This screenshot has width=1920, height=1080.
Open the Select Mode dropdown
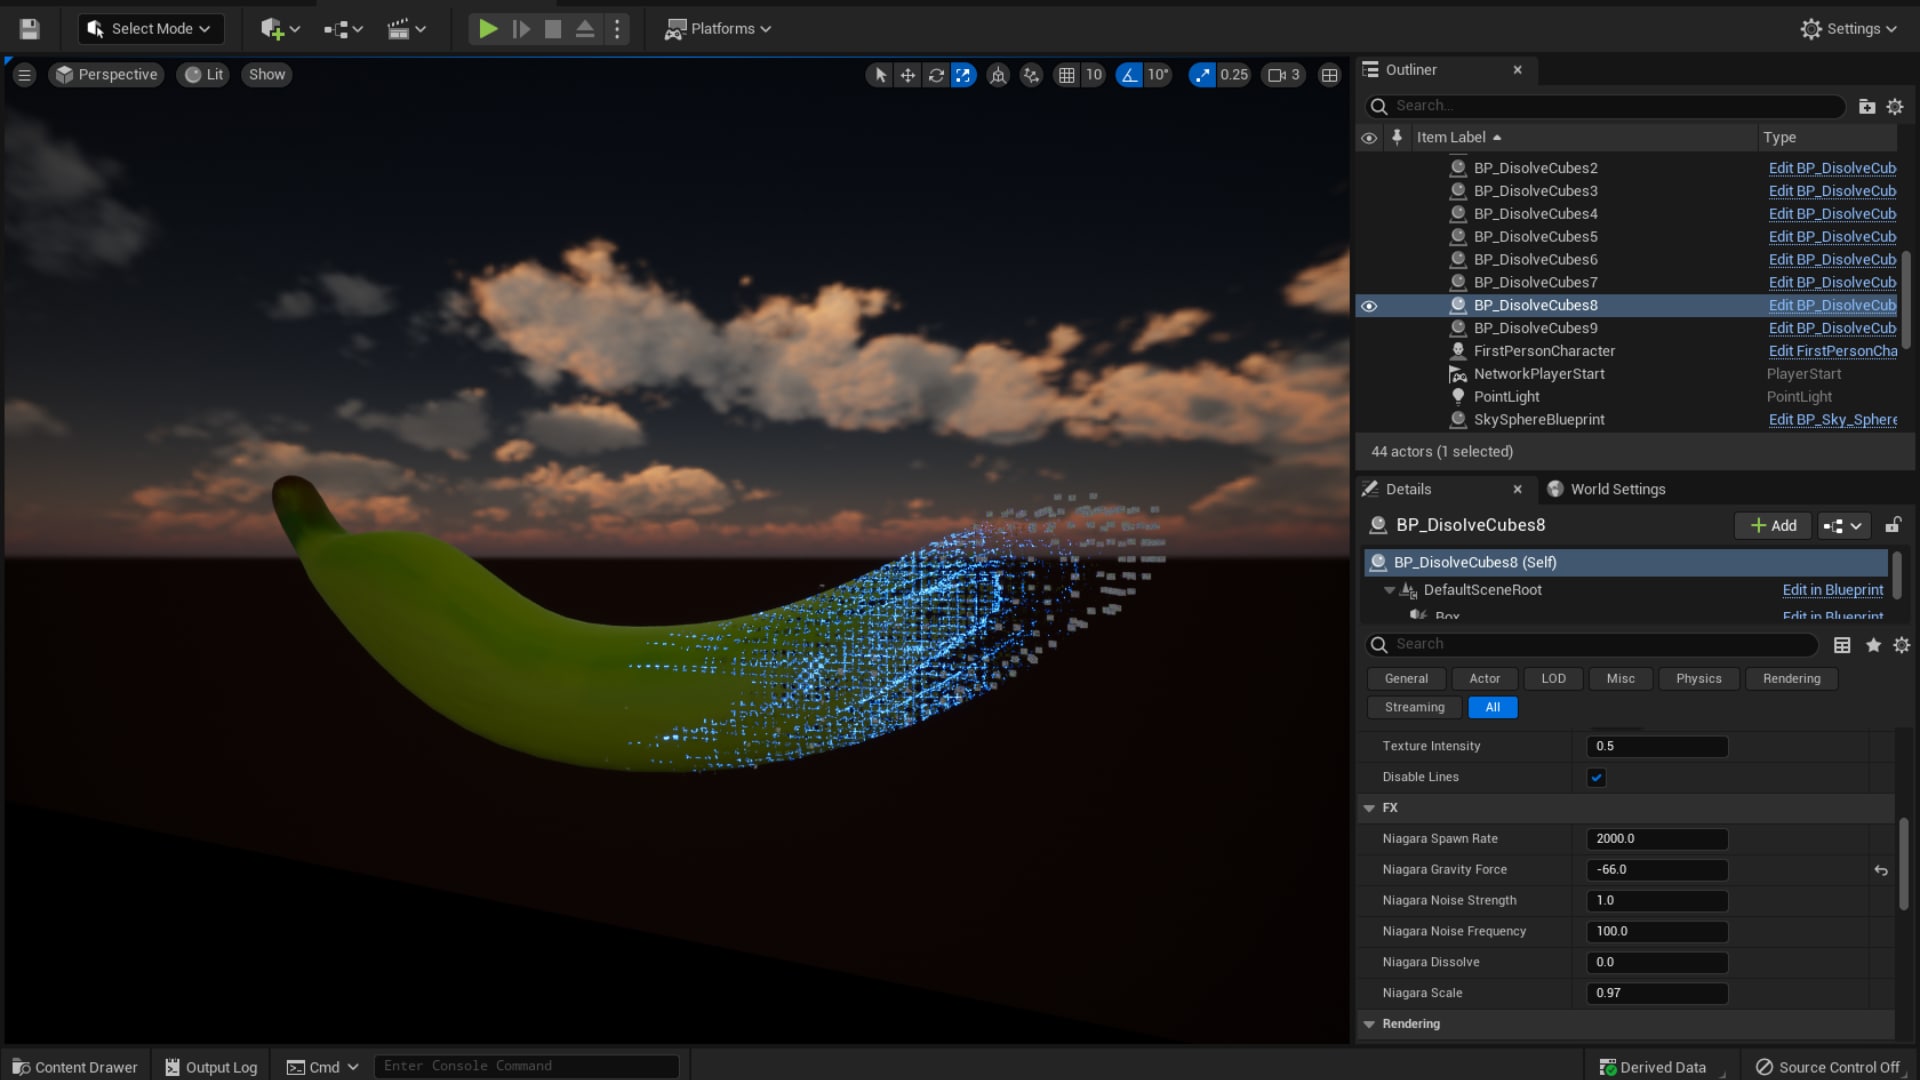tap(151, 29)
